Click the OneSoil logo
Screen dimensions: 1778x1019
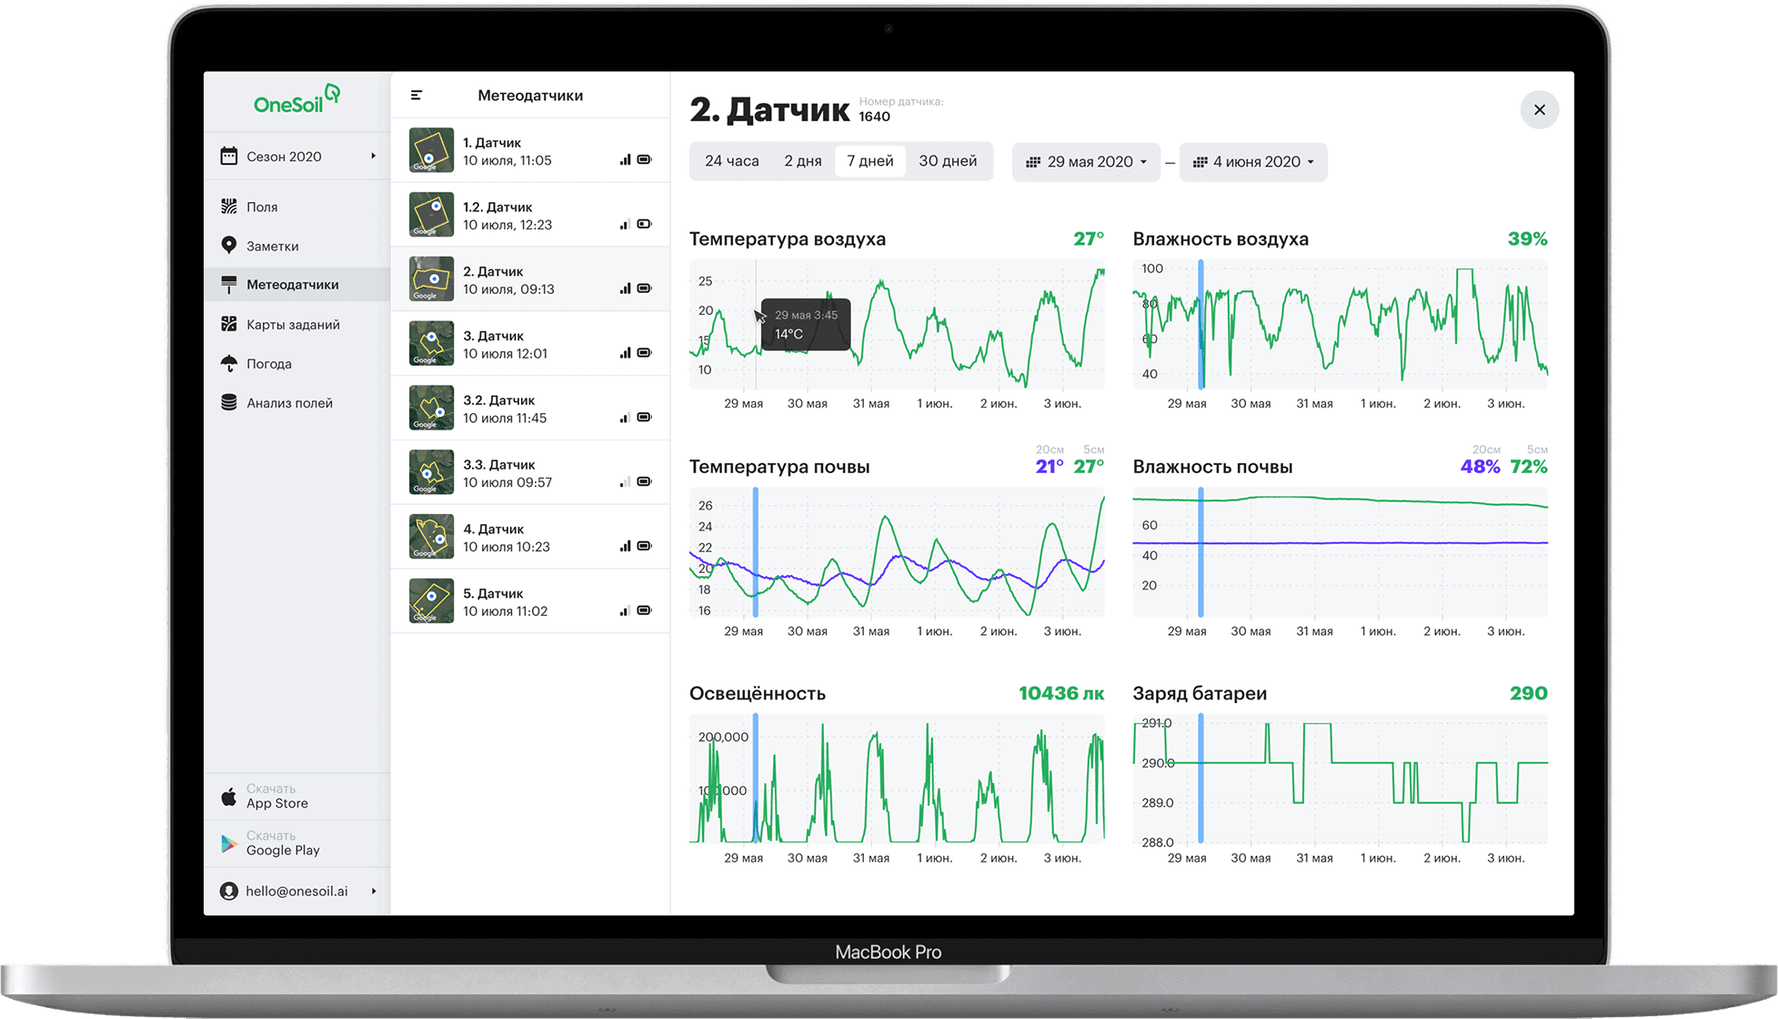pyautogui.click(x=297, y=101)
